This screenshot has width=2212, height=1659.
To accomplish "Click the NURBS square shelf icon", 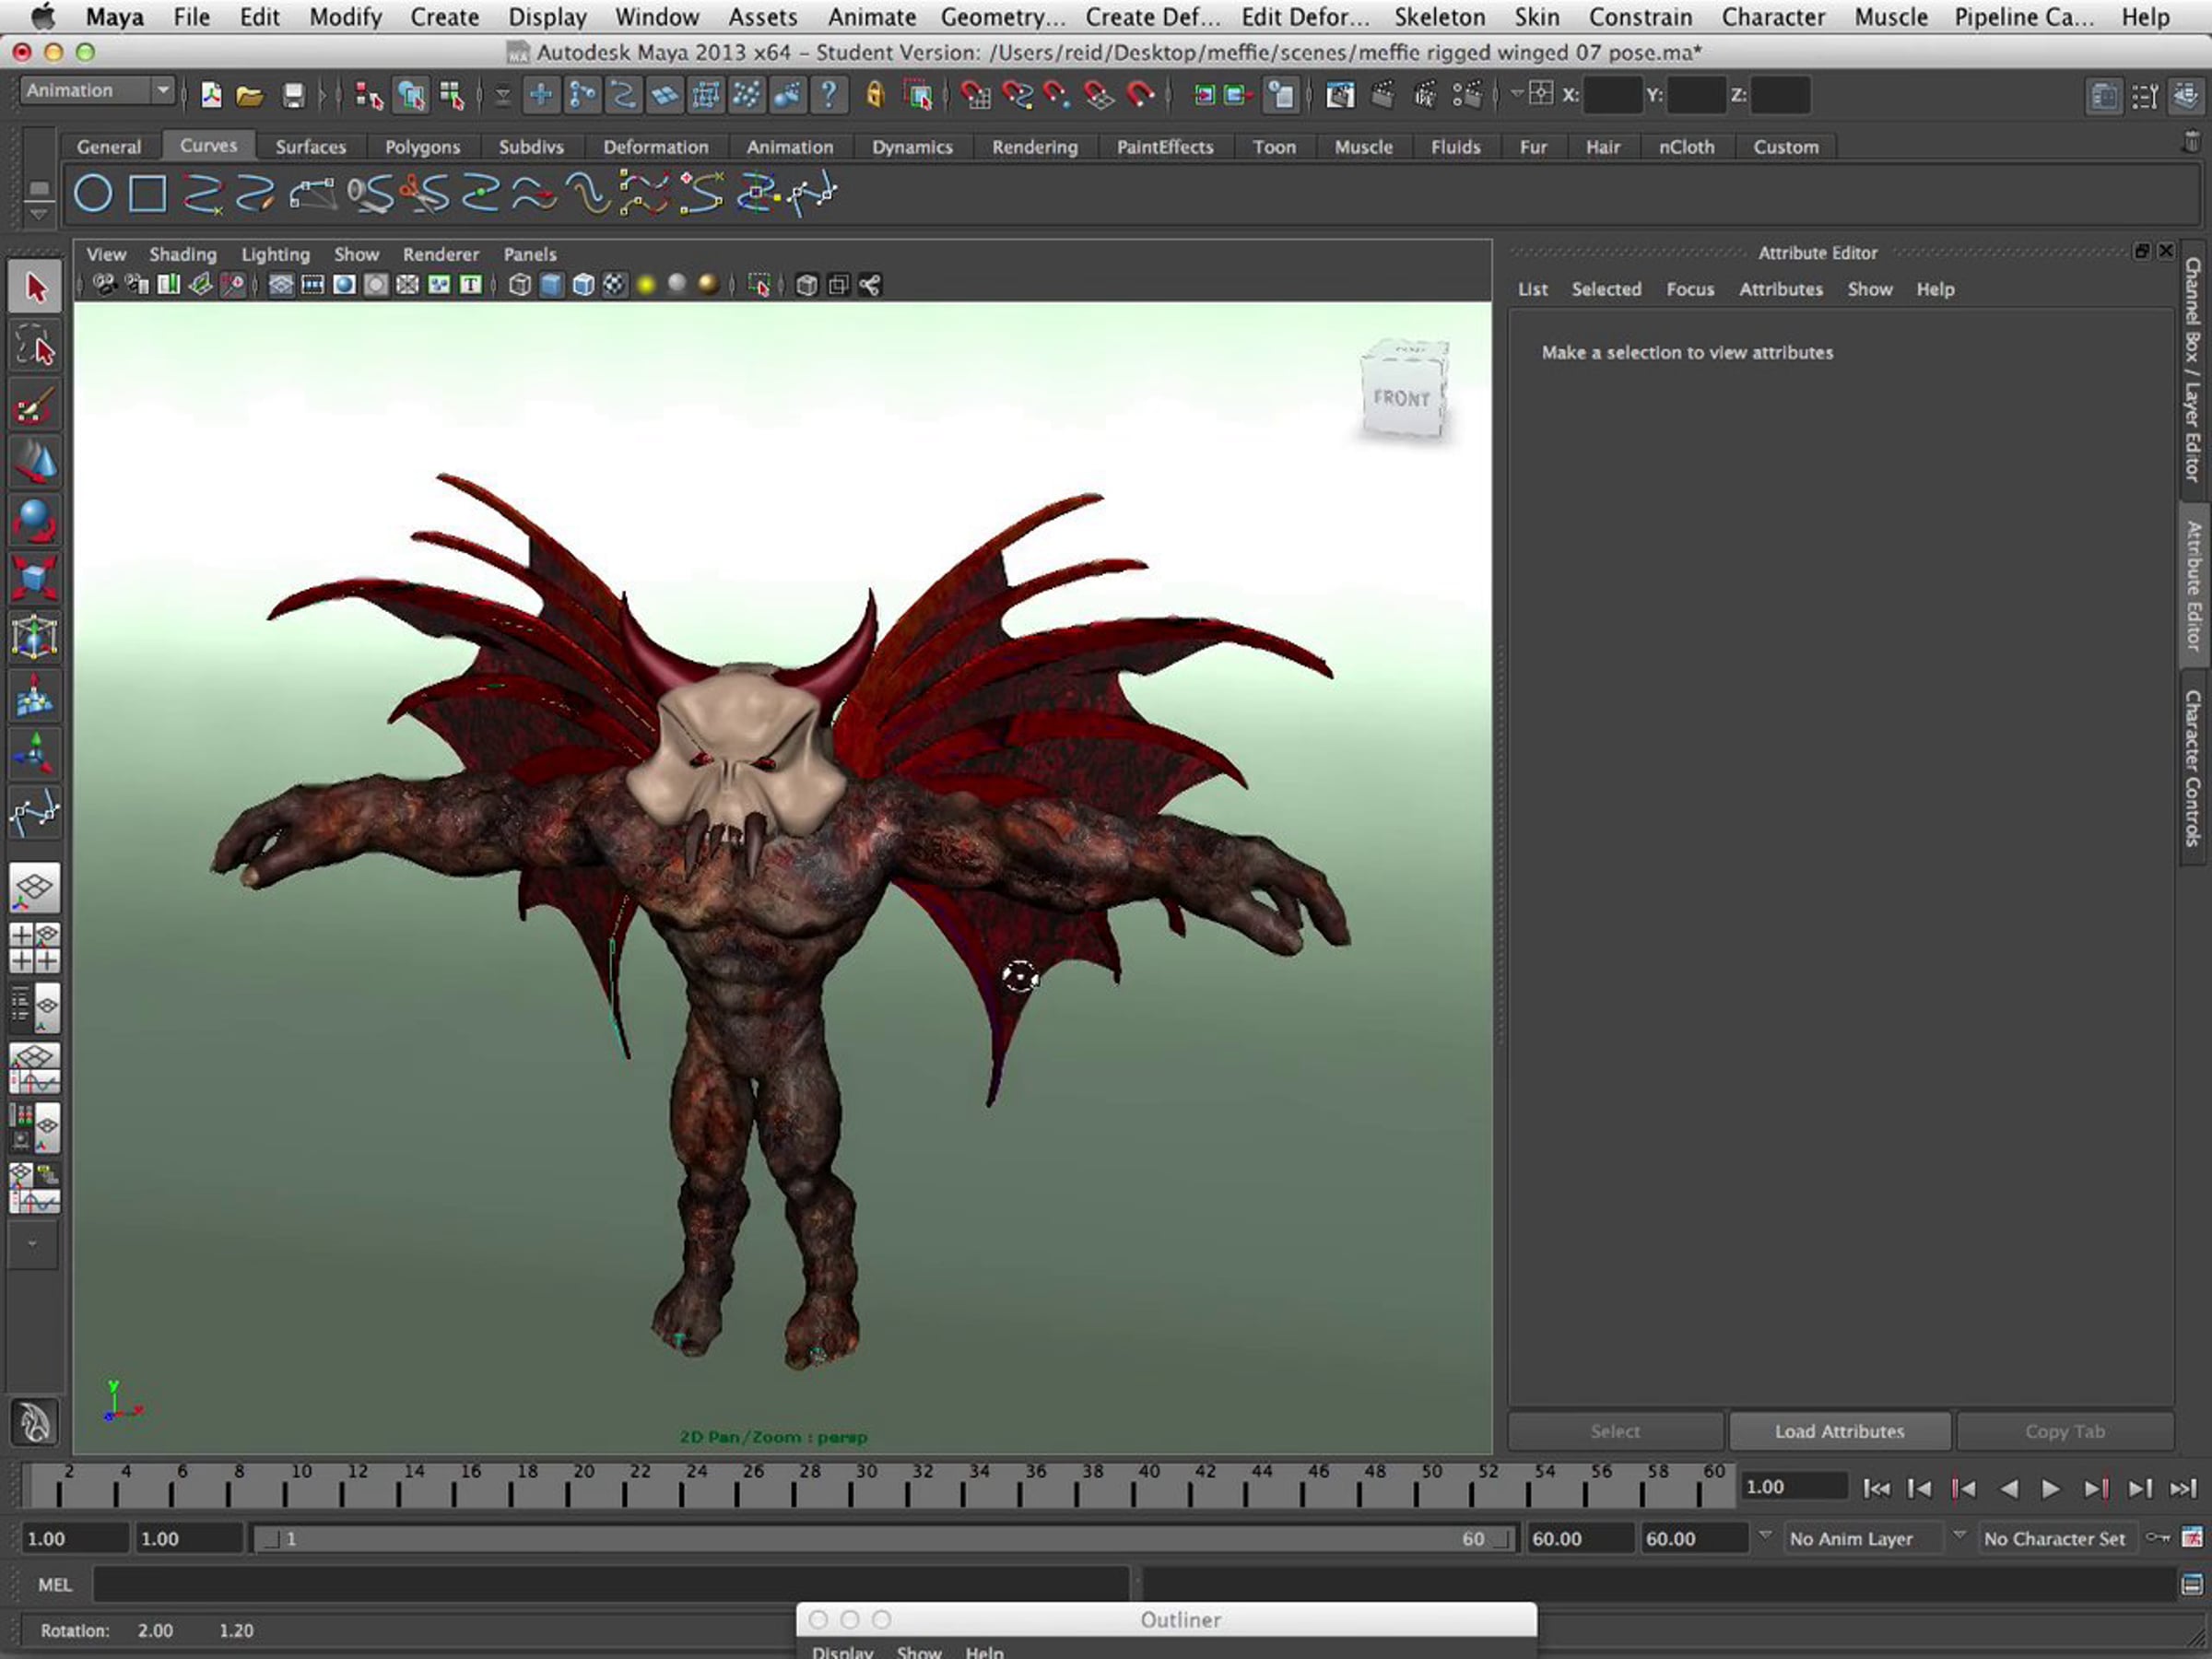I will pyautogui.click(x=147, y=193).
